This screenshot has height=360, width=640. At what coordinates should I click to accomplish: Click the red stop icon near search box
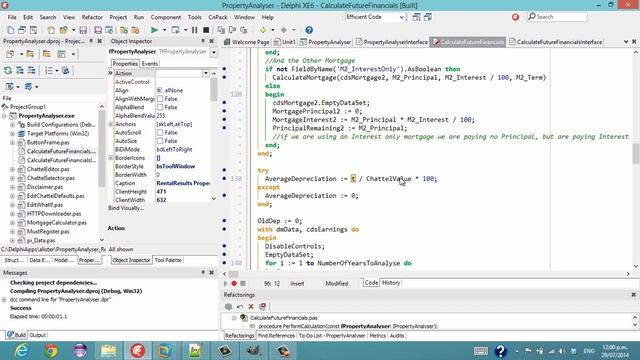click(516, 17)
